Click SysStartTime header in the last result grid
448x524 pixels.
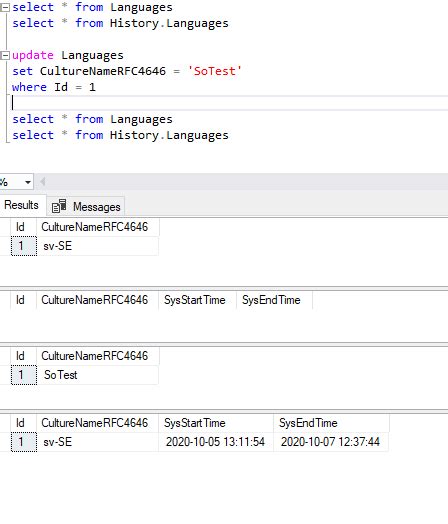click(x=216, y=423)
